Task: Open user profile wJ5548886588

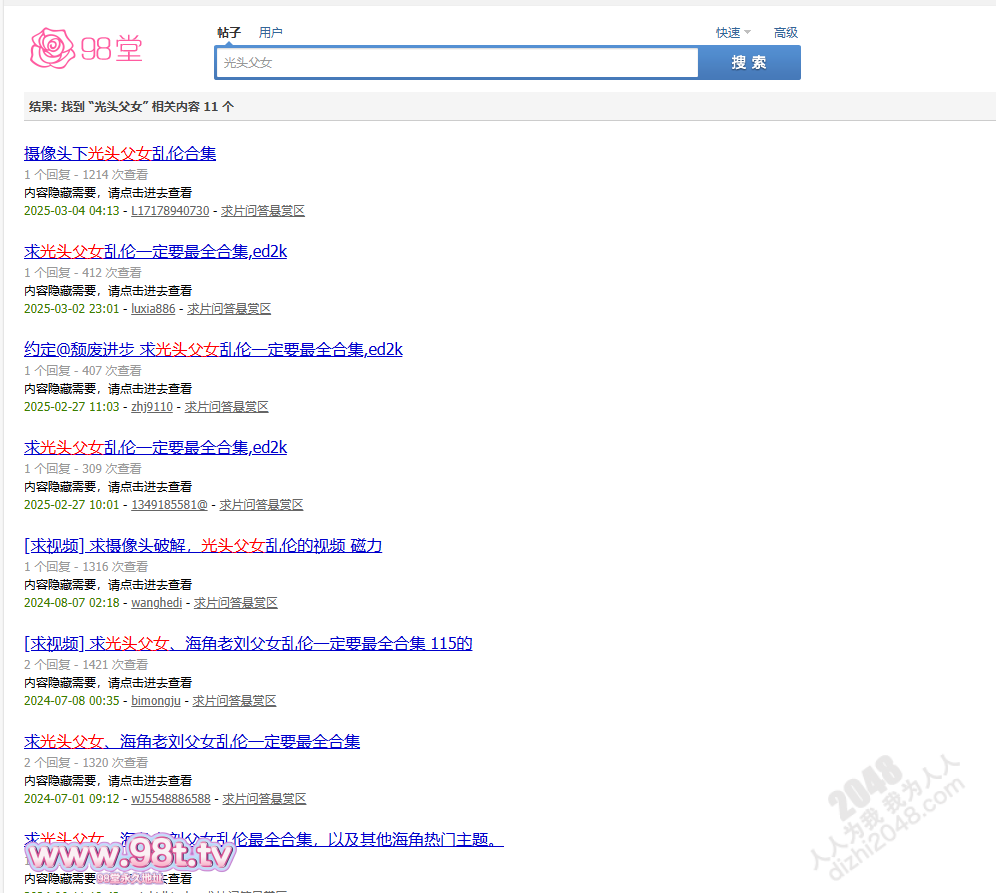Action: point(171,799)
